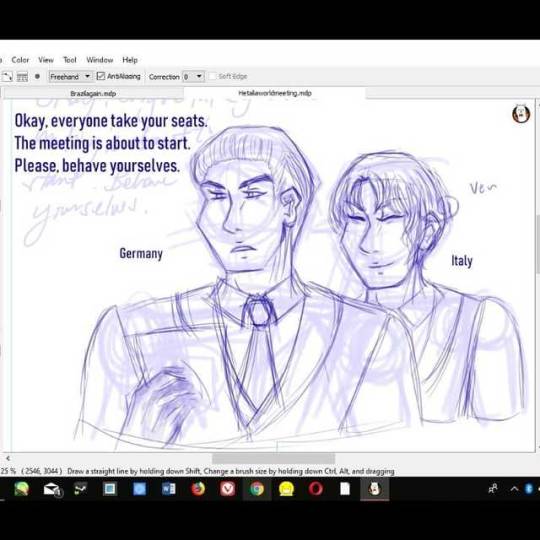Click the round dot snap icon in the toolbar
This screenshot has height=540, width=540.
[37, 76]
